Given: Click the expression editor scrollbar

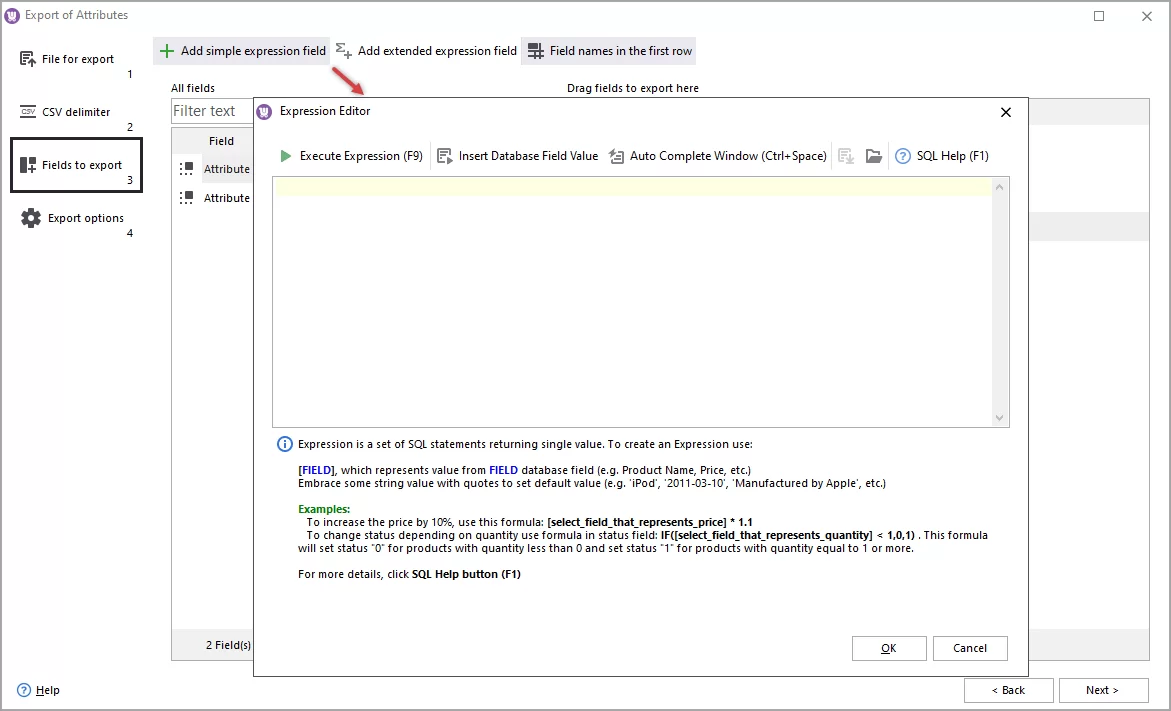Looking at the screenshot, I should coord(1001,300).
